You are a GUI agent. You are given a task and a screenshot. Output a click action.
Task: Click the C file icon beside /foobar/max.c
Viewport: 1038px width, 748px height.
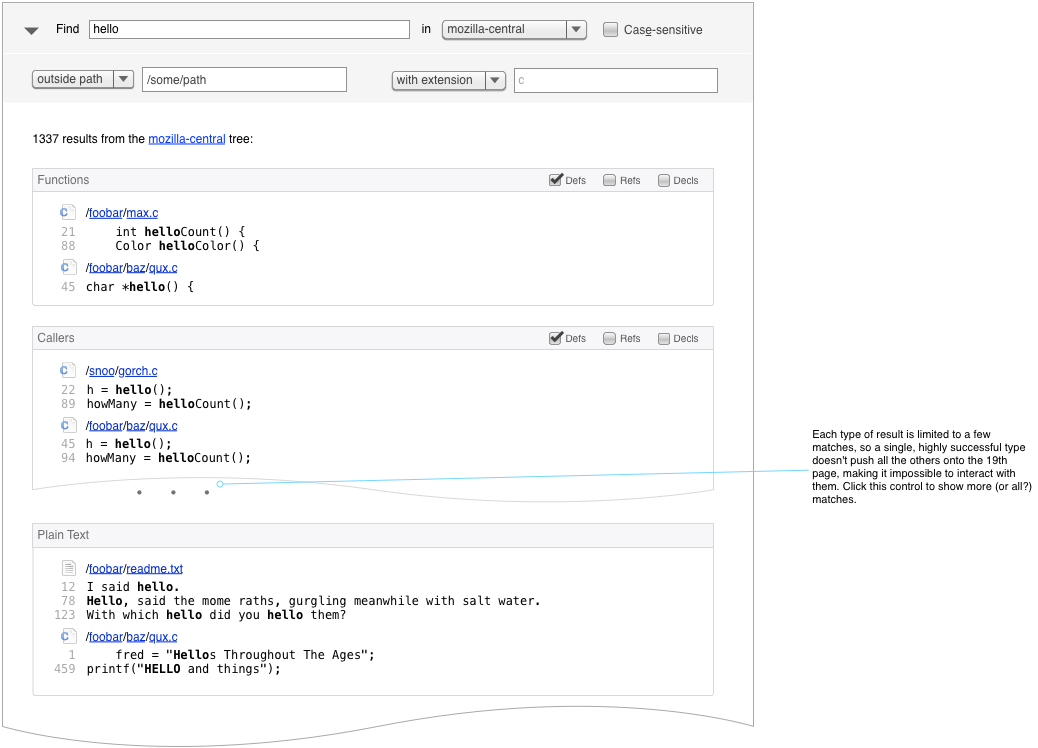point(68,212)
